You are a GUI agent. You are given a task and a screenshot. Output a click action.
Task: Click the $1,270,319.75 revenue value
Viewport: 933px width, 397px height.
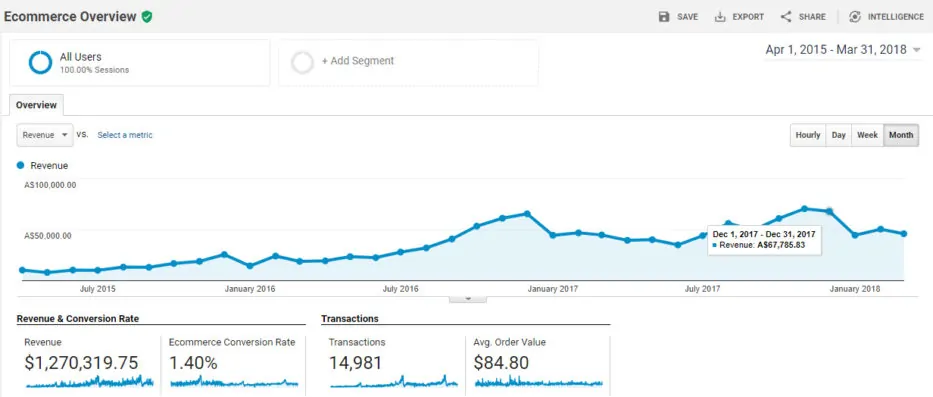[x=82, y=362]
